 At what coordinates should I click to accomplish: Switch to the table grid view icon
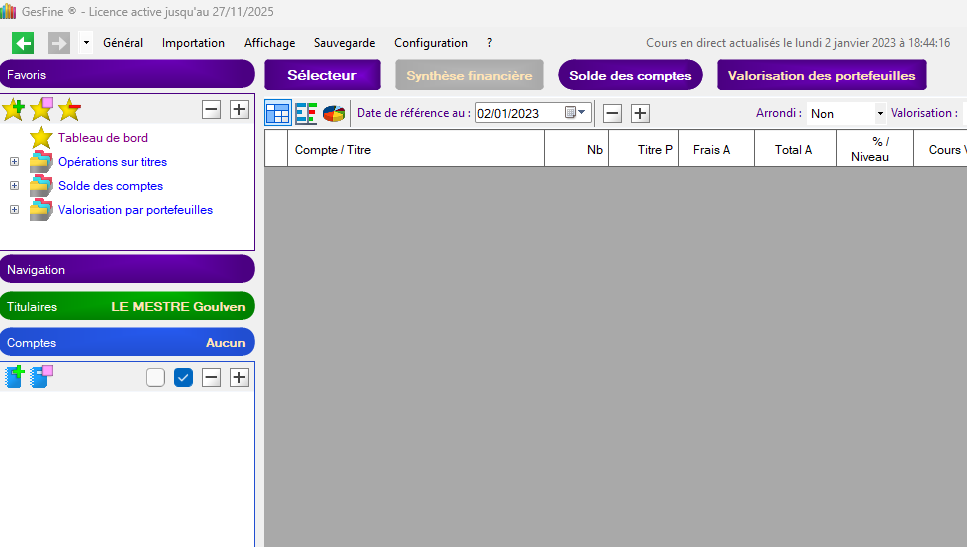point(277,113)
